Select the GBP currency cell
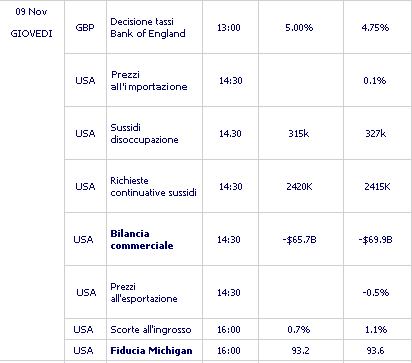 point(85,27)
